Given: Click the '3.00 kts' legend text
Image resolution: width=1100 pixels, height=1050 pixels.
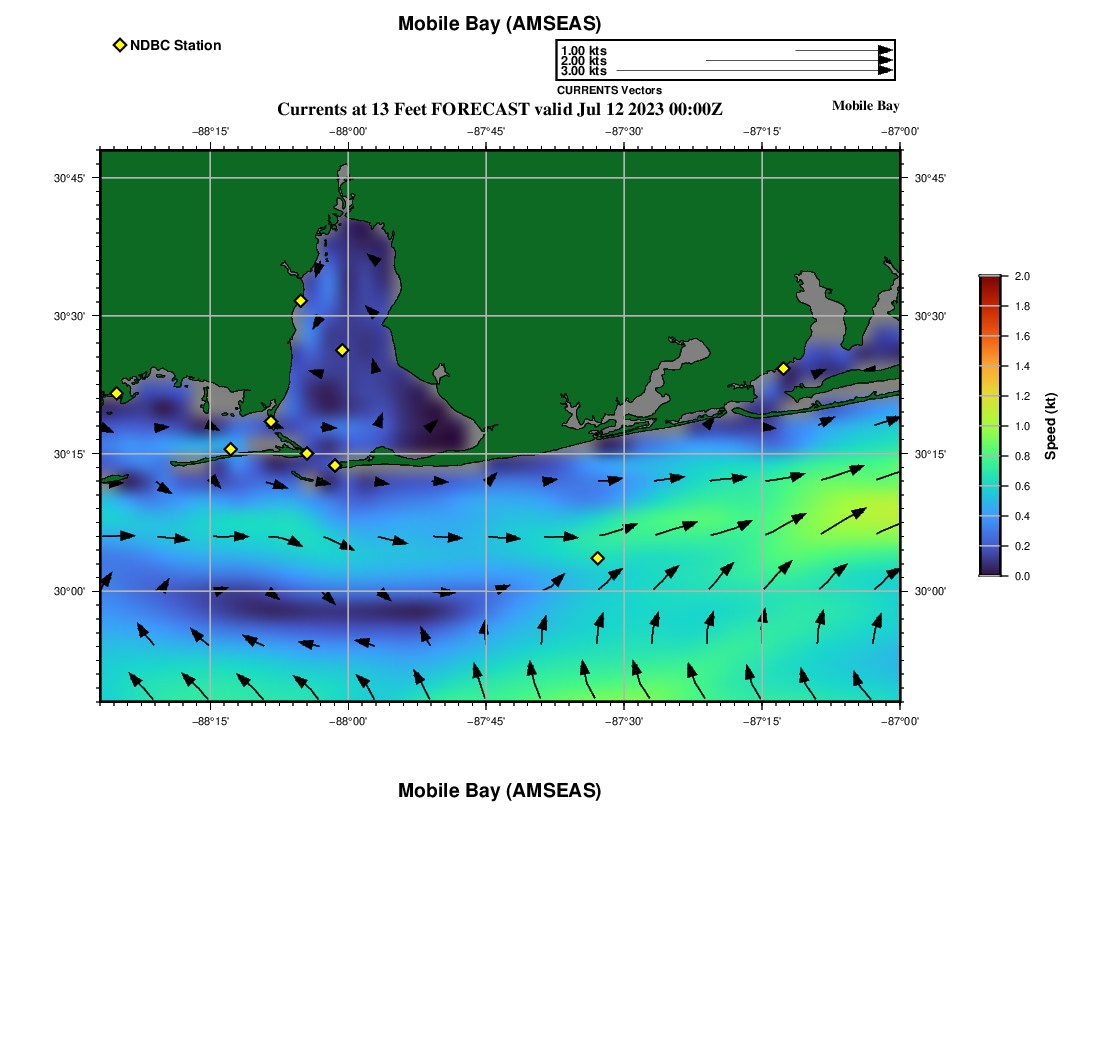Looking at the screenshot, I should click(x=584, y=71).
